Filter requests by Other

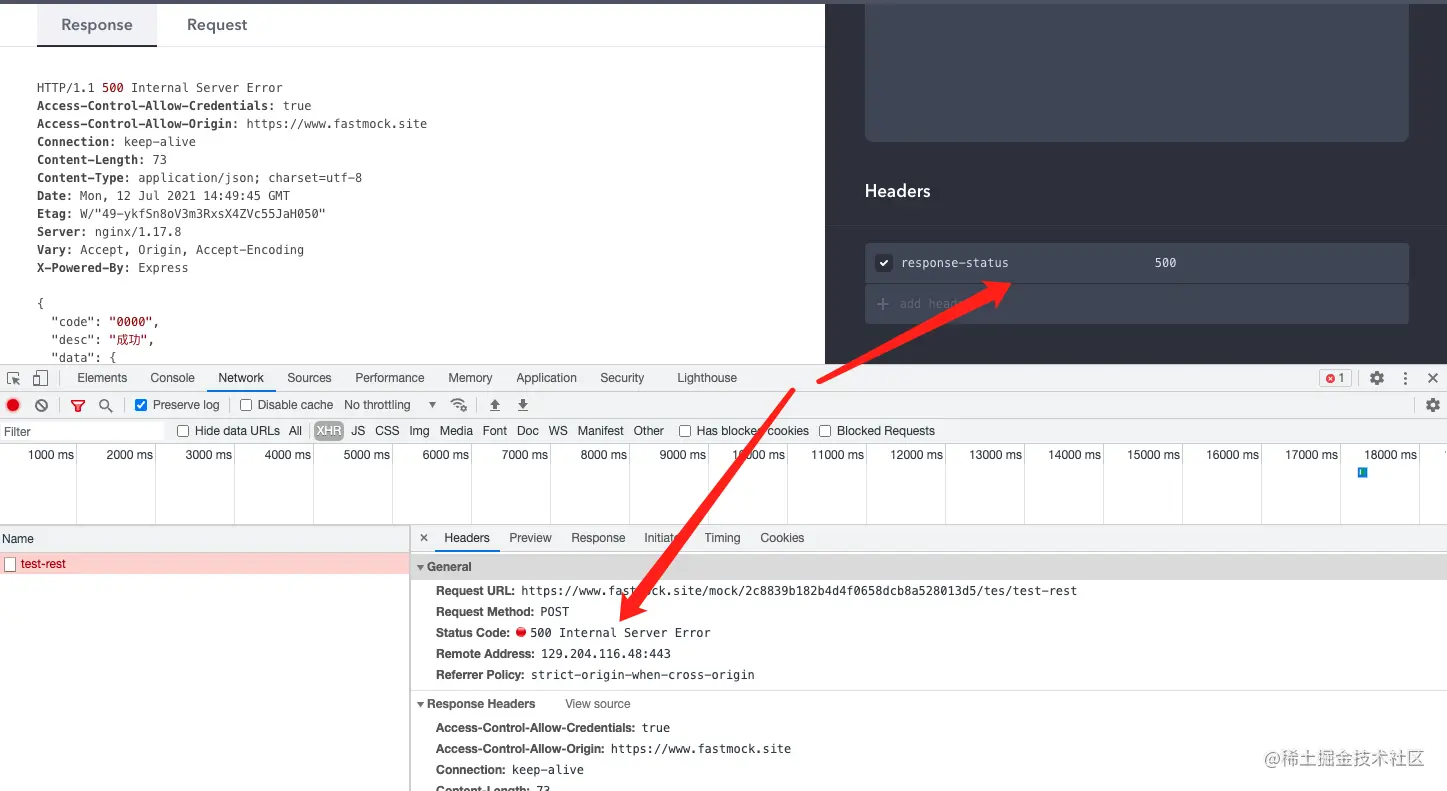(x=648, y=431)
